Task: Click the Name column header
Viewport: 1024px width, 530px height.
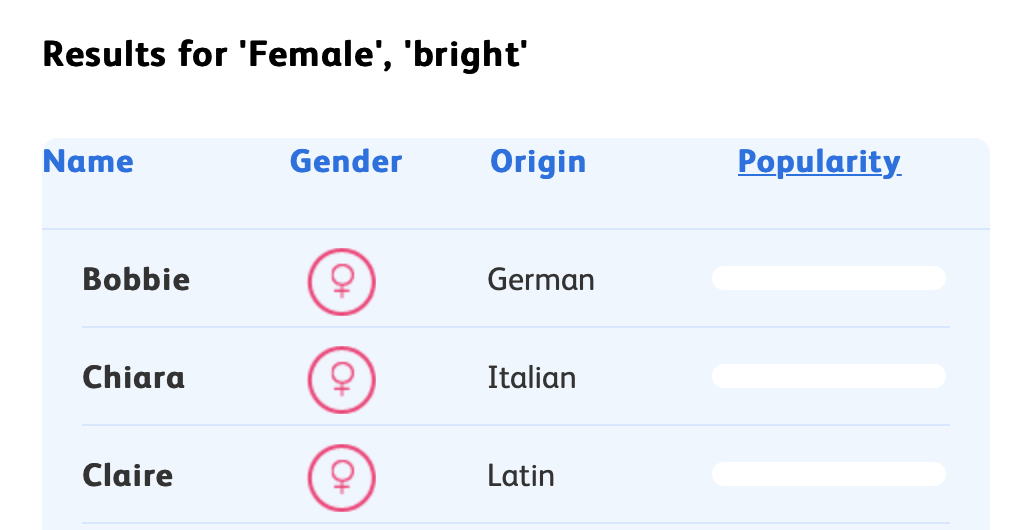Action: 88,162
